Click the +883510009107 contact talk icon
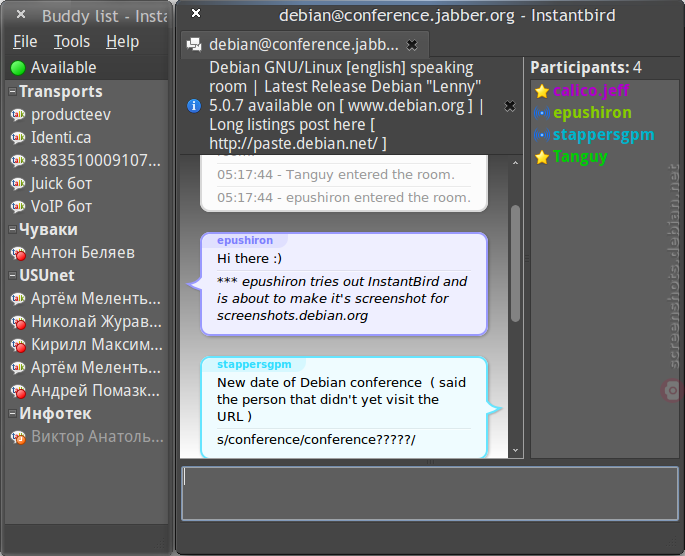 click(18, 161)
